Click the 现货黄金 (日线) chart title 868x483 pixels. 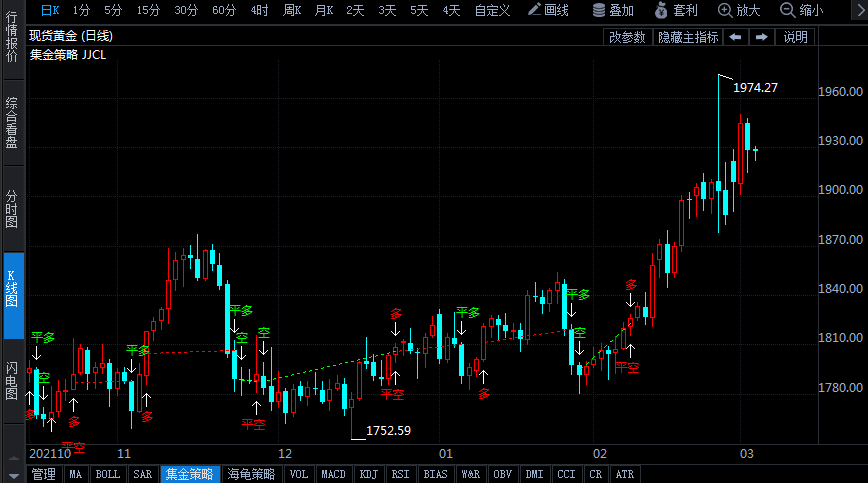click(71, 36)
